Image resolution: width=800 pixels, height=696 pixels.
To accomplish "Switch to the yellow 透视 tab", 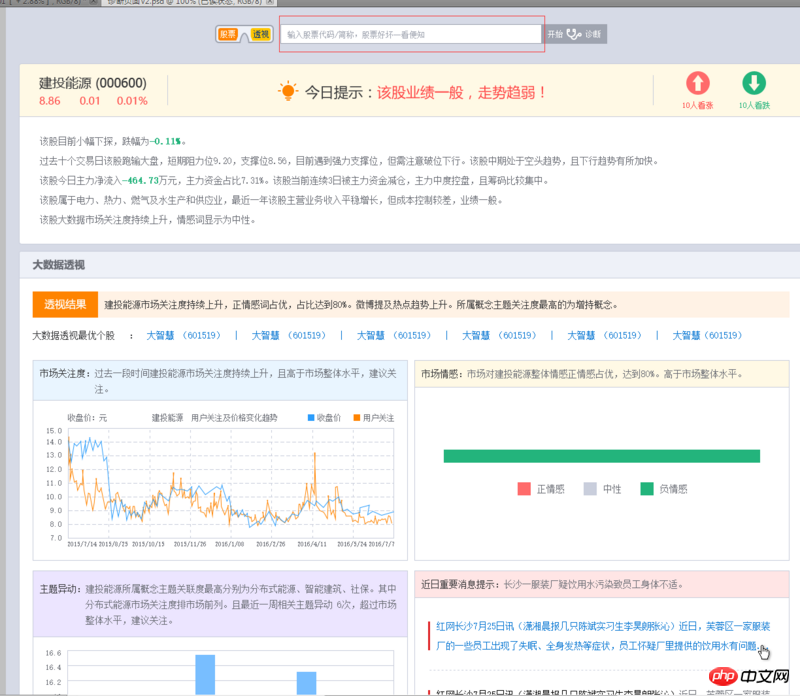I will (260, 34).
